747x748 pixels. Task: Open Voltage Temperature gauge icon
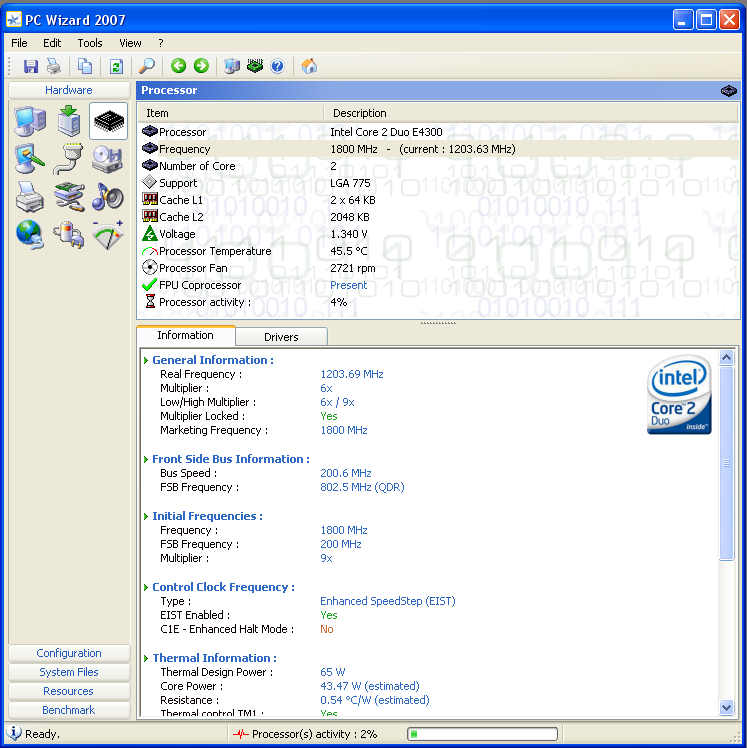(x=108, y=235)
